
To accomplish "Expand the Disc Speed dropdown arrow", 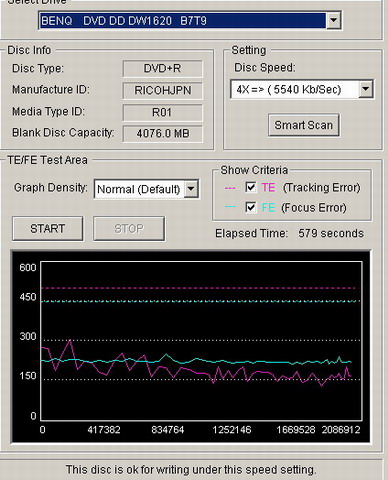I will [366, 89].
